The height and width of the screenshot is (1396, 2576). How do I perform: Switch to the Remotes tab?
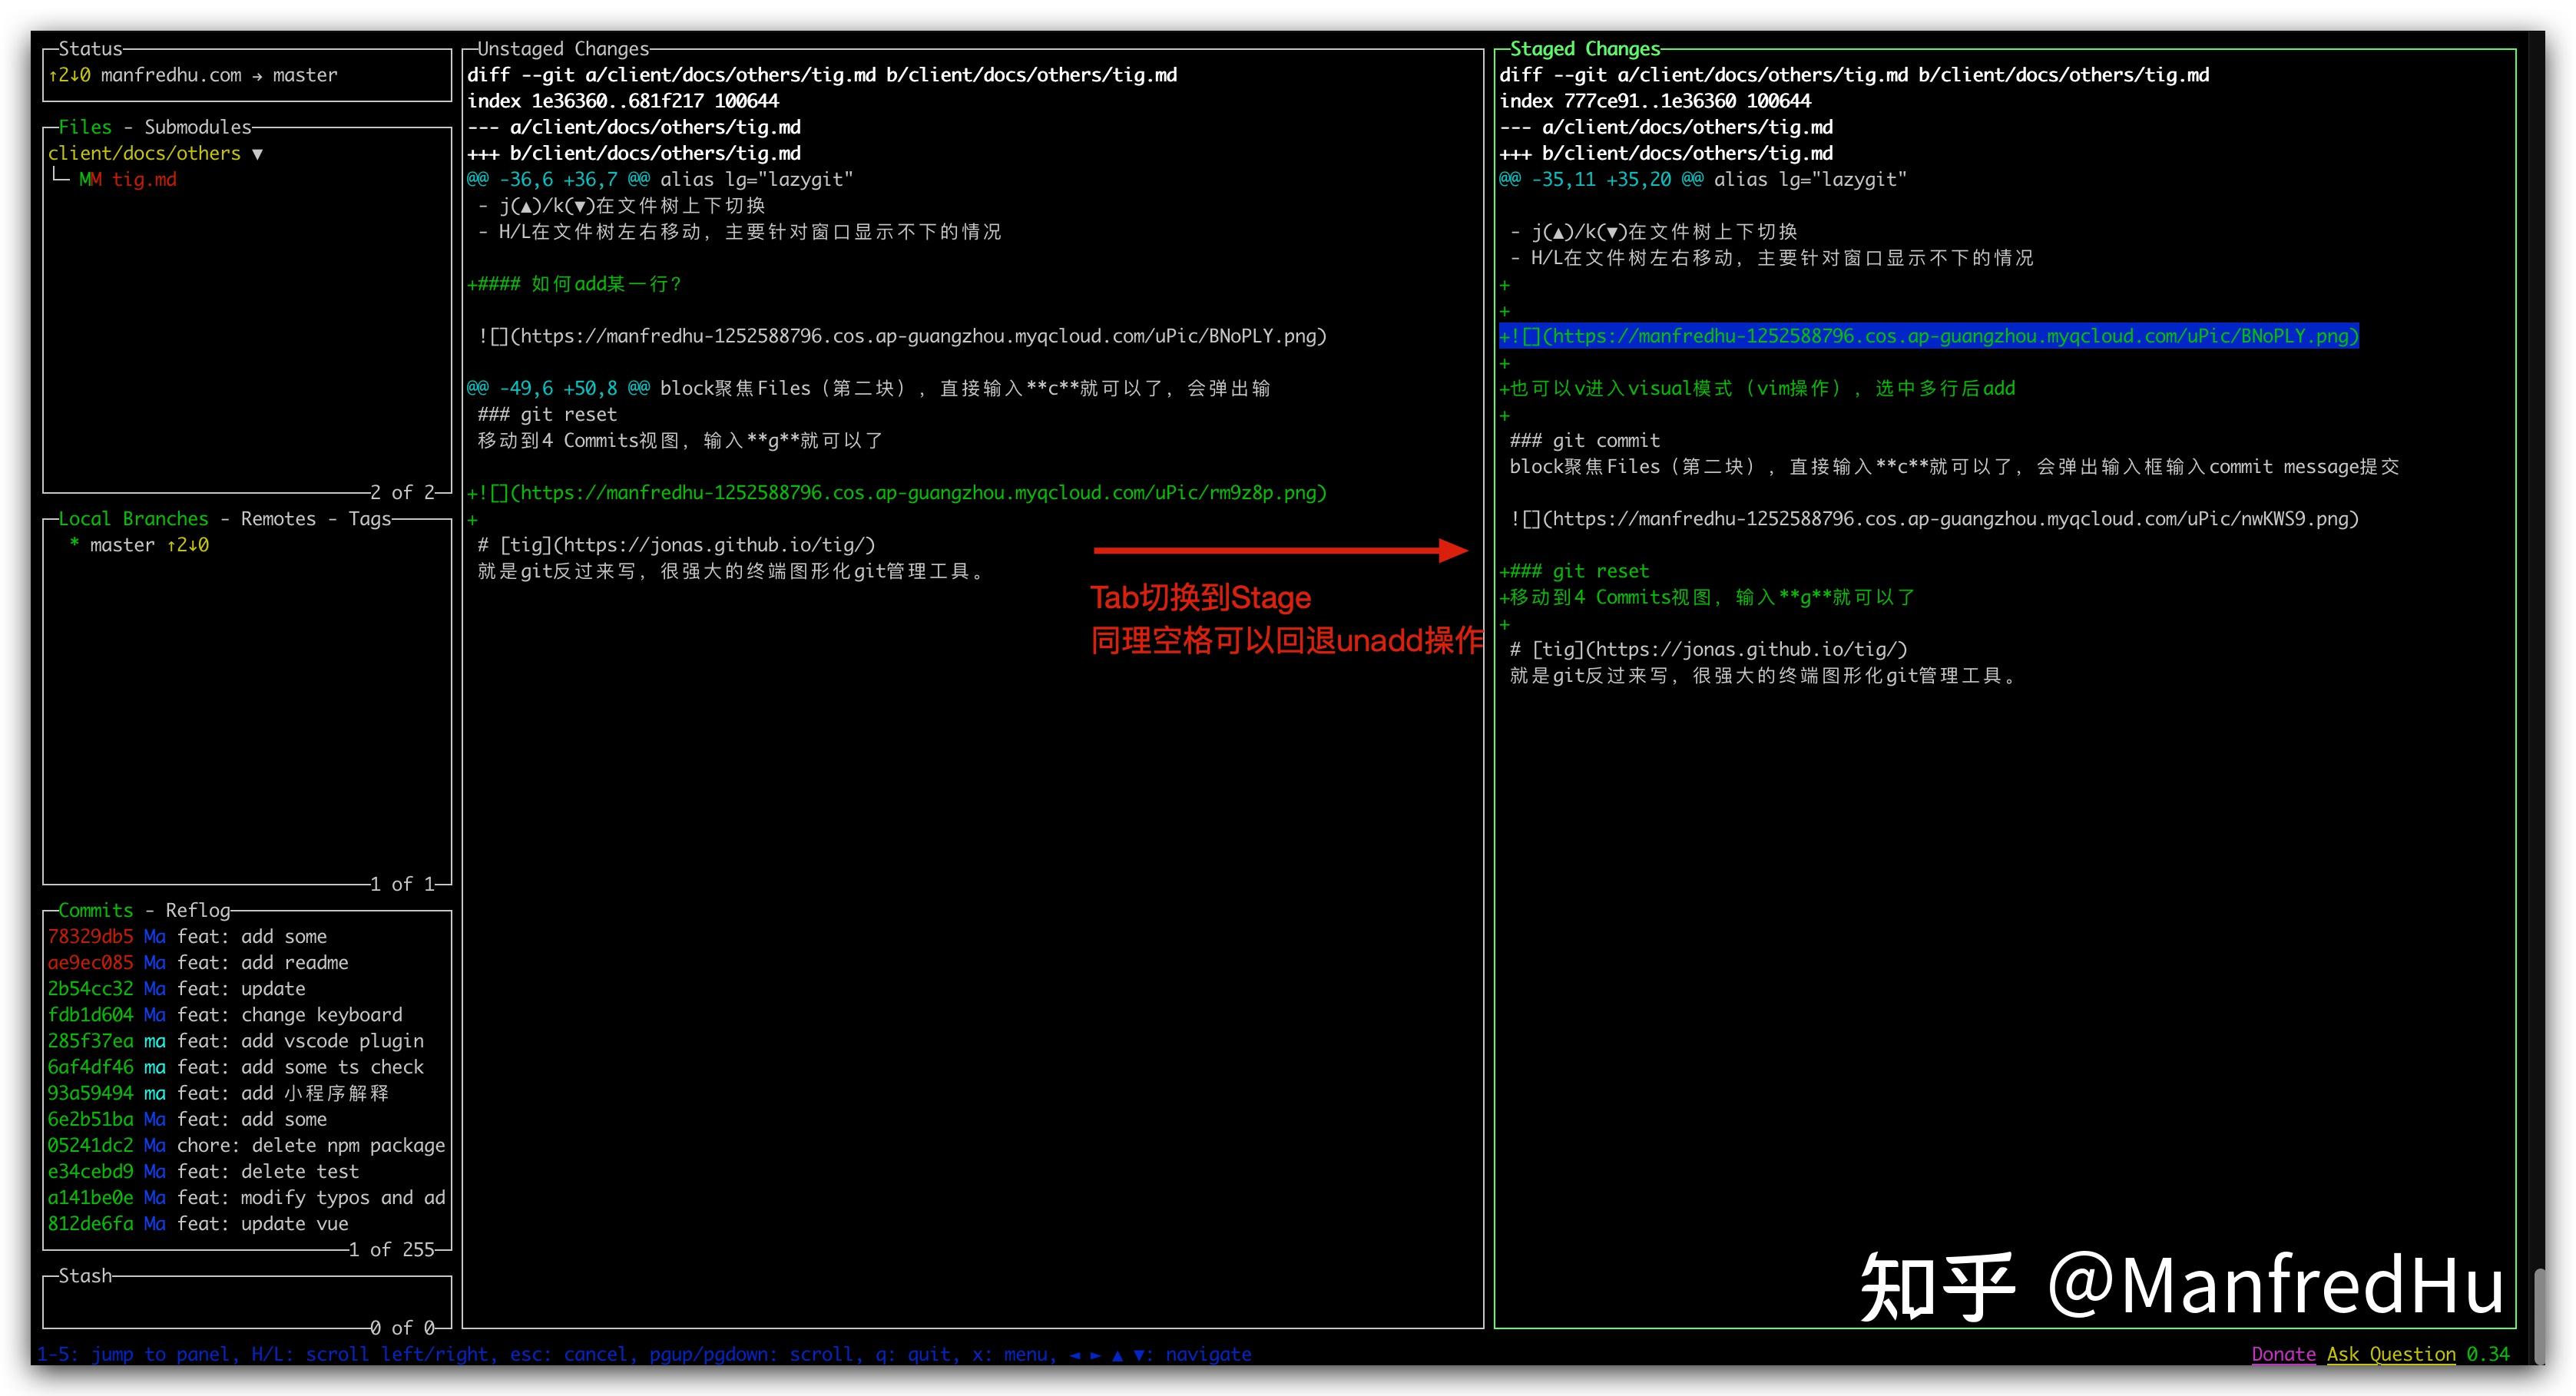pos(278,518)
